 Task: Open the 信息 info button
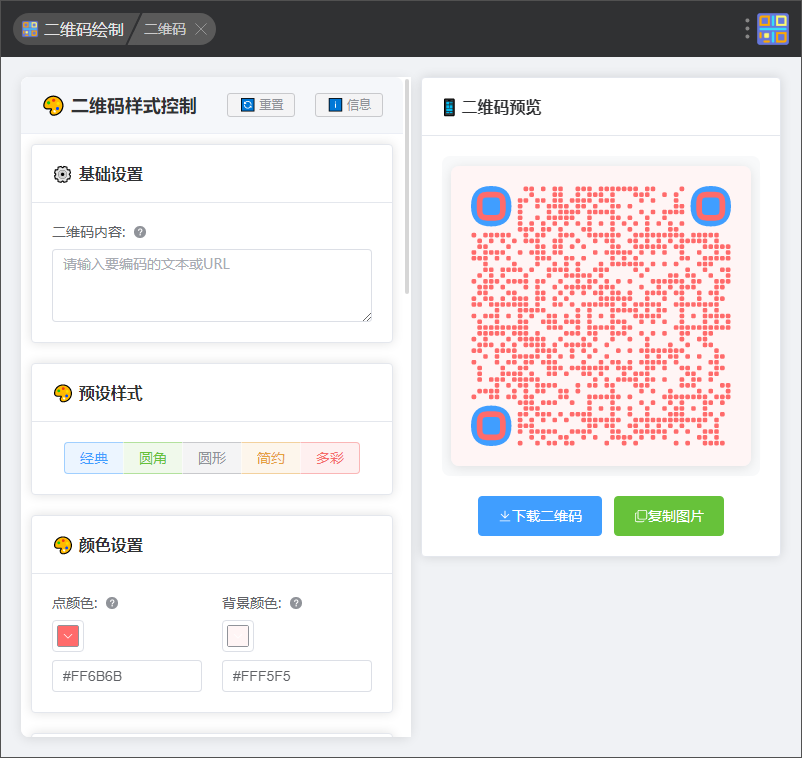tap(349, 105)
